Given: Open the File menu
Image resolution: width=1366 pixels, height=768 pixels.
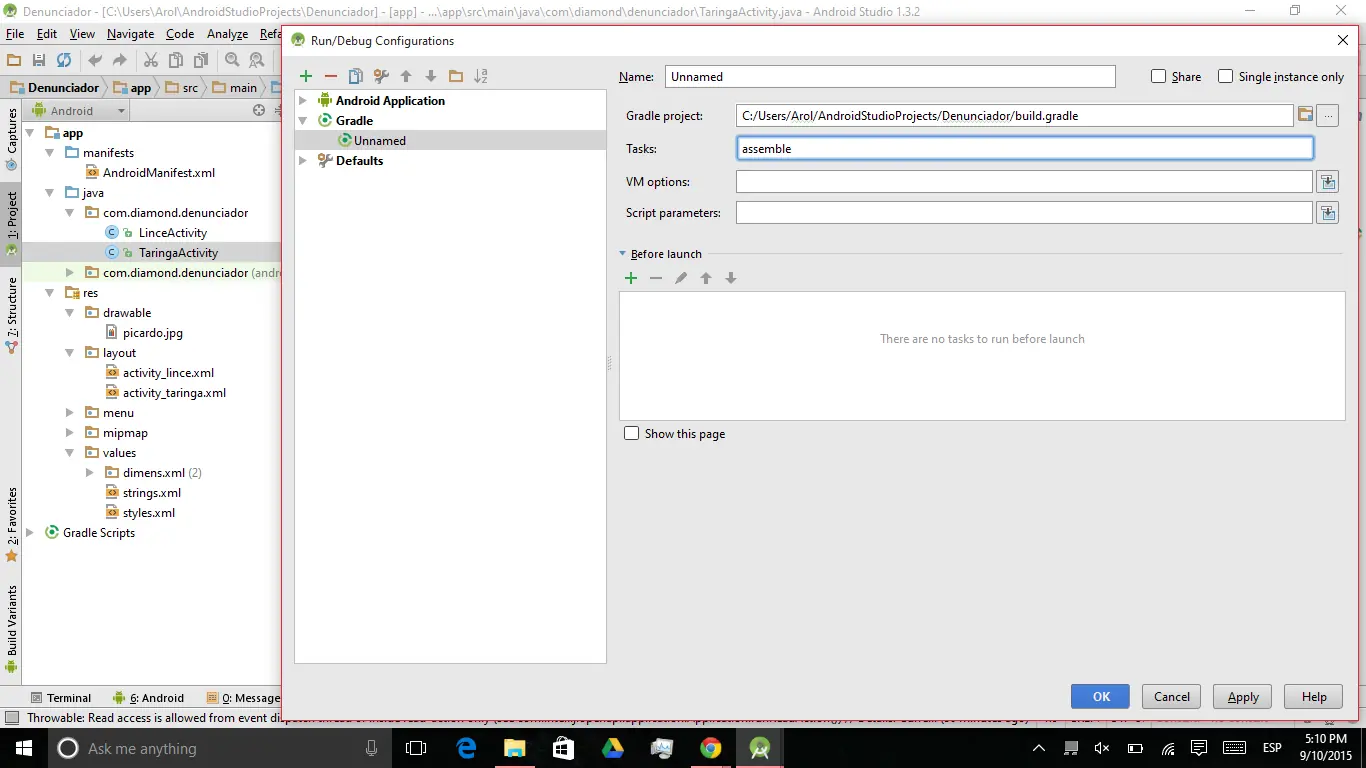Looking at the screenshot, I should click(14, 34).
